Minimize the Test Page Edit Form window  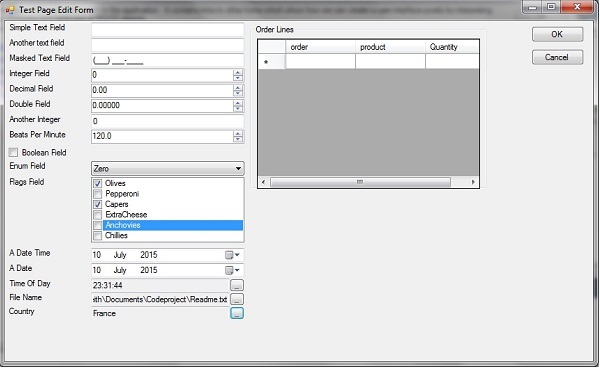[x=532, y=7]
